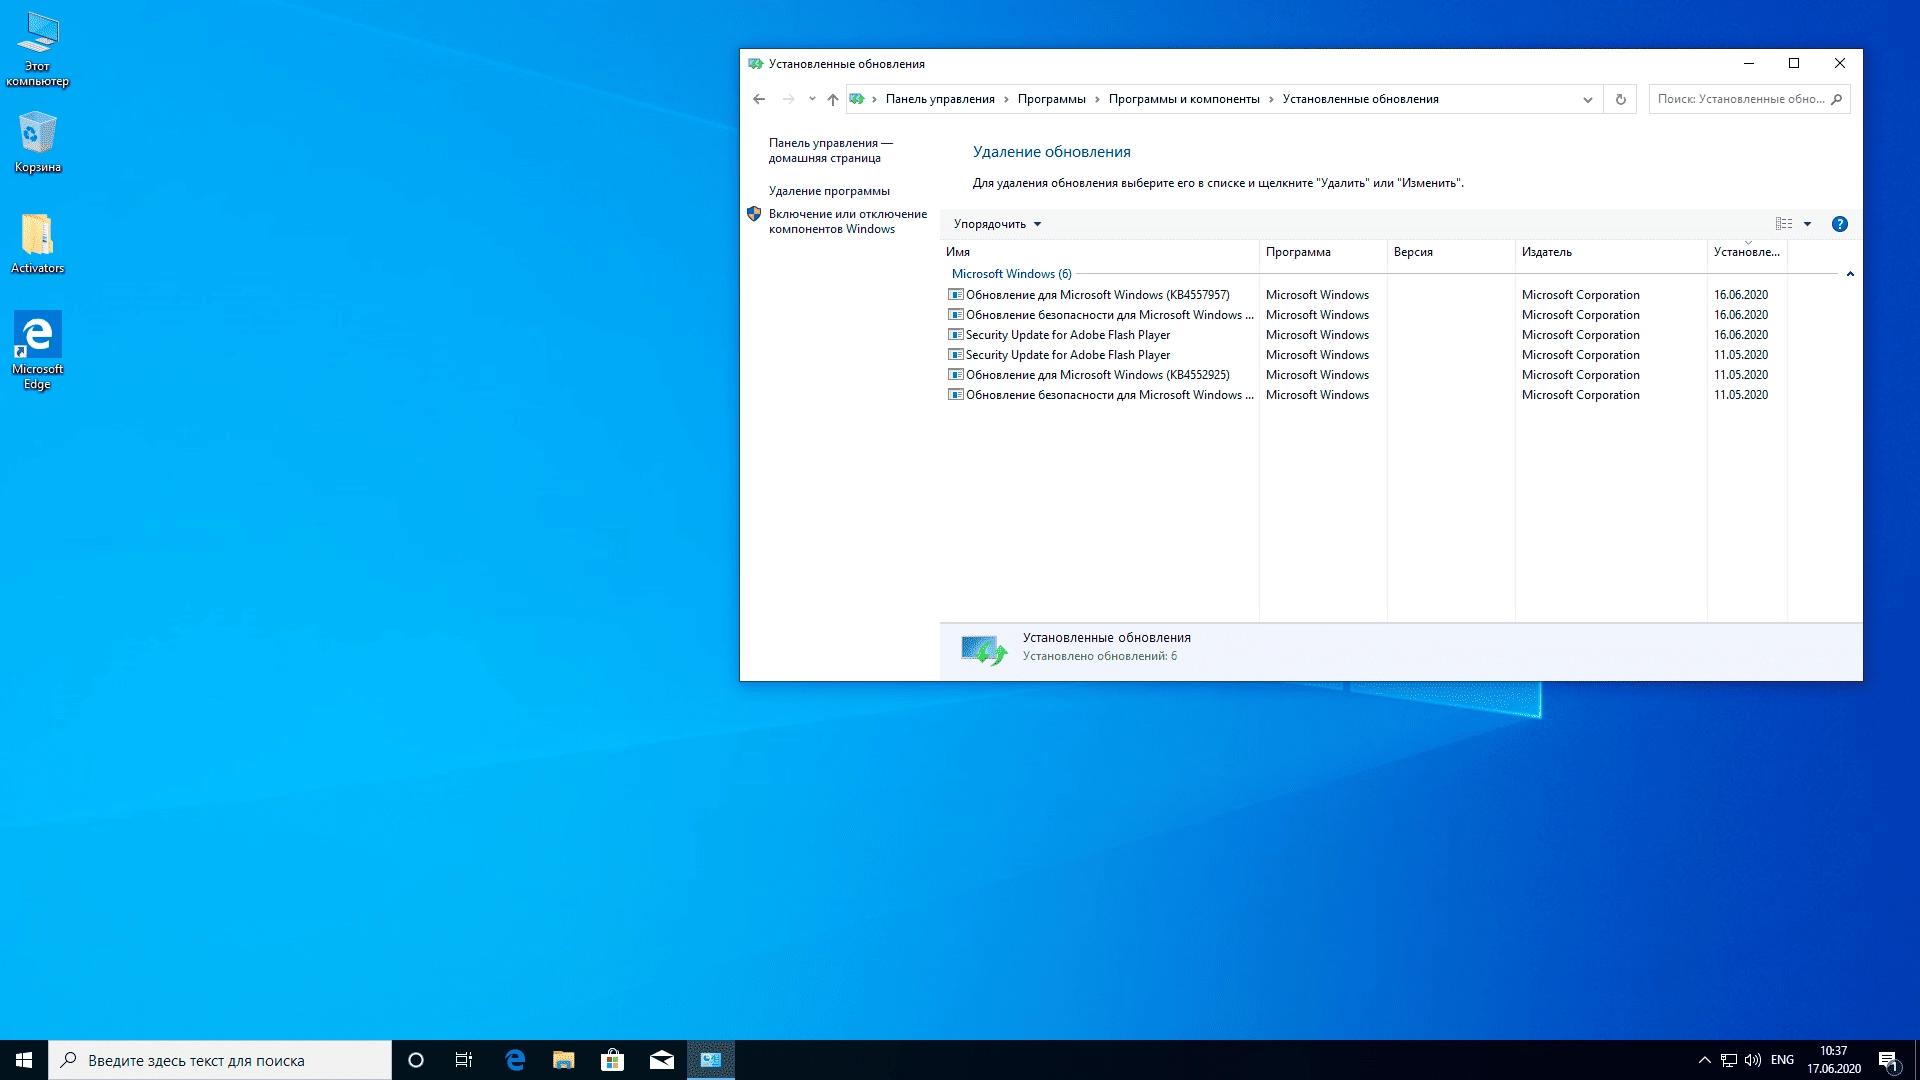
Task: Open the Windows Start menu
Action: (x=24, y=1060)
